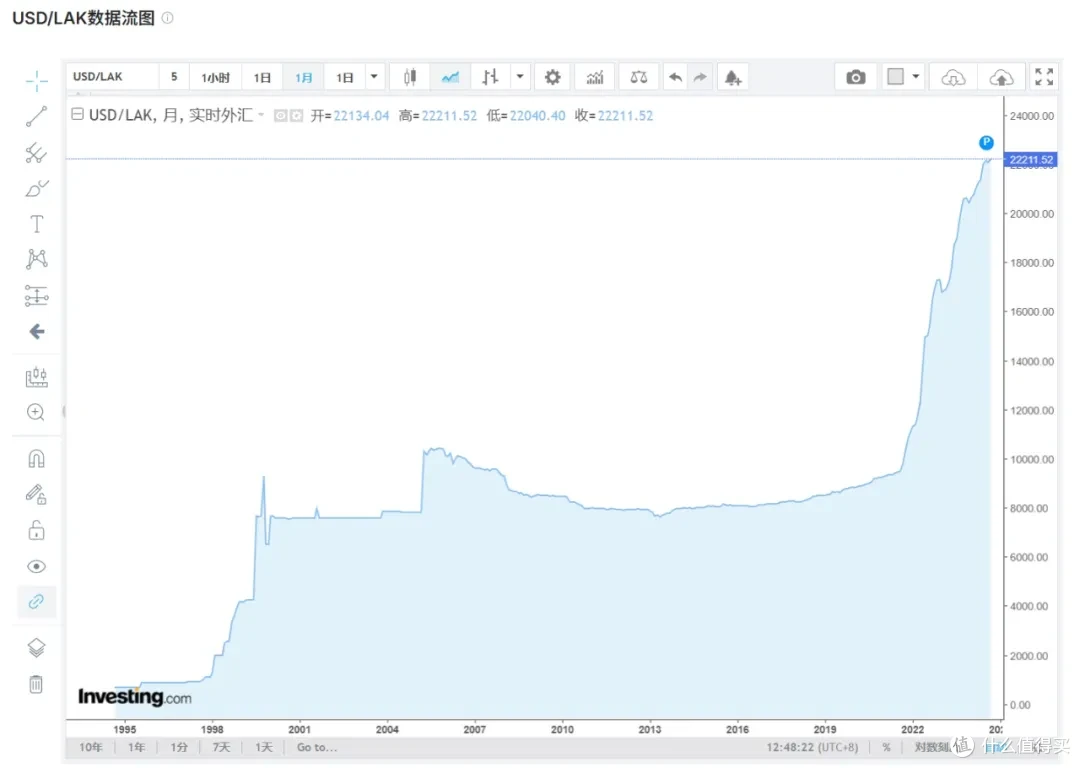Switch to the 1月 interval tab
Image resolution: width=1080 pixels, height=768 pixels.
[x=304, y=77]
